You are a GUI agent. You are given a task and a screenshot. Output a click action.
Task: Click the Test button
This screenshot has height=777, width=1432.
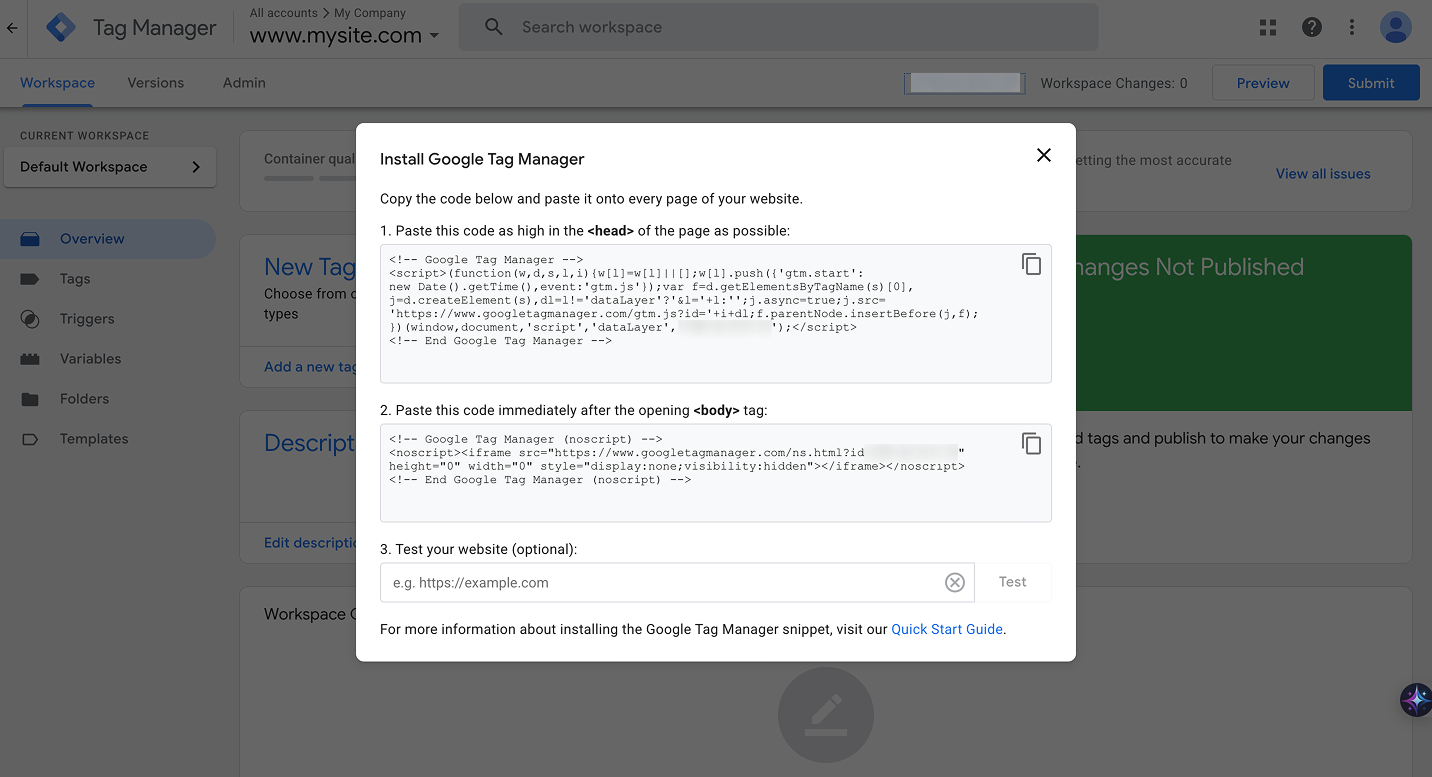pos(1012,582)
